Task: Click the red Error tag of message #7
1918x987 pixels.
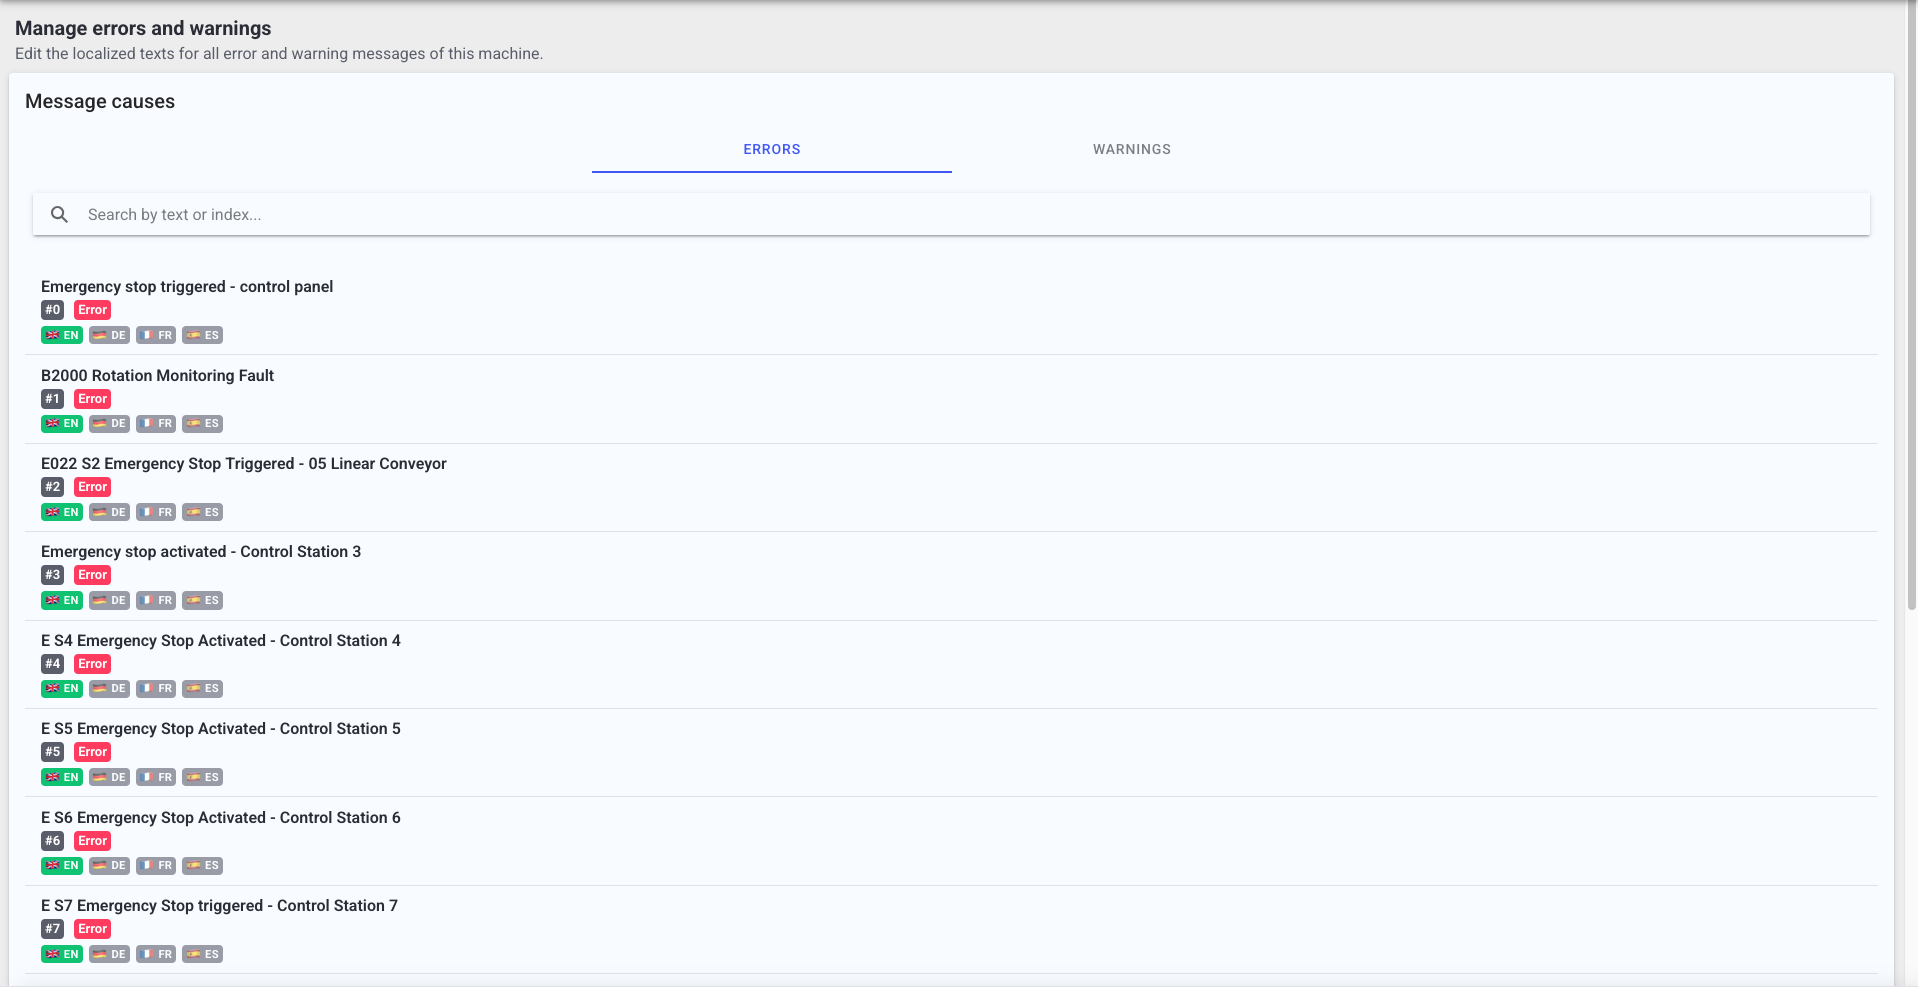Action: pyautogui.click(x=93, y=929)
